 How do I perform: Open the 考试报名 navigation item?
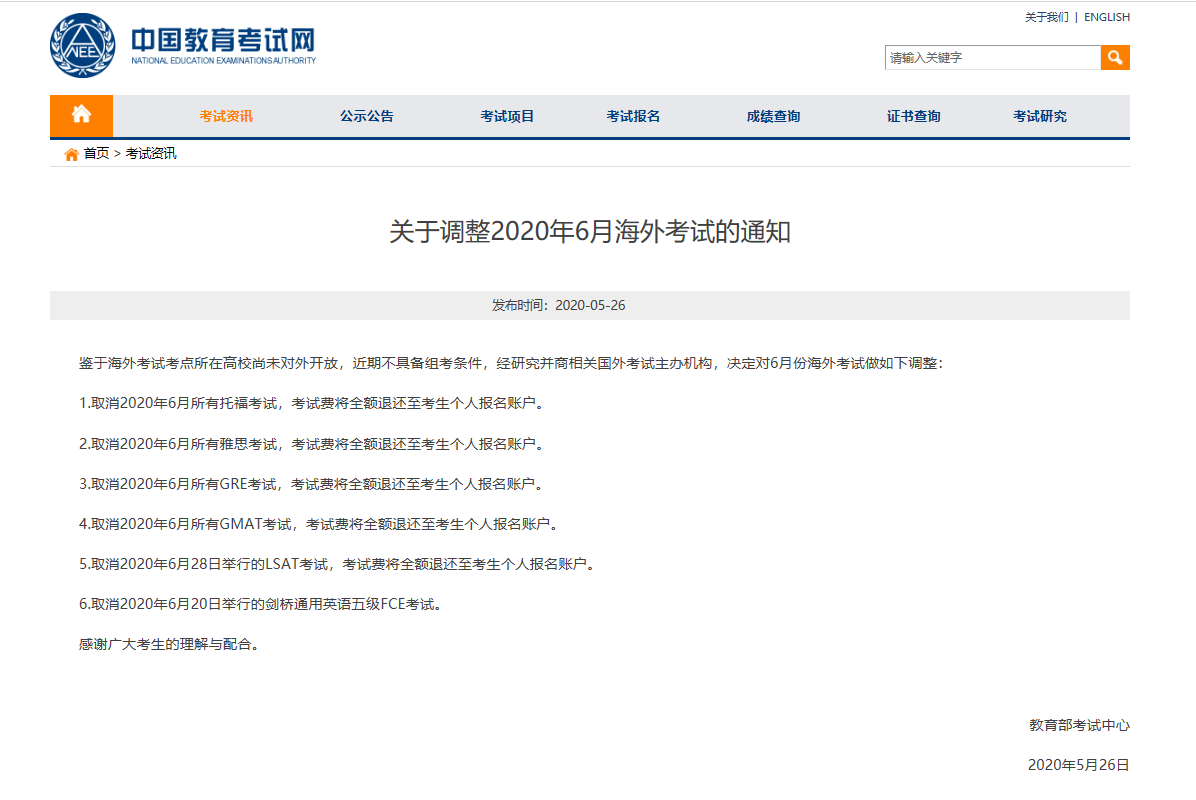633,116
